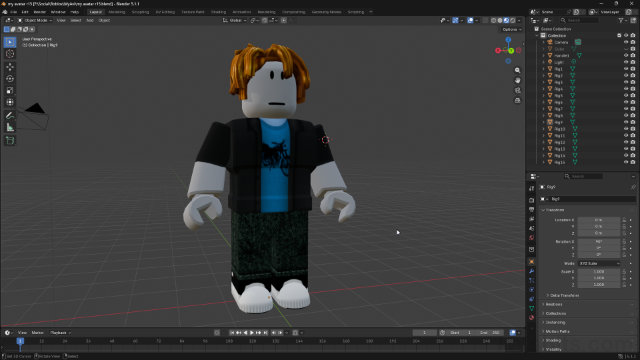Viewport: 640px width, 360px height.
Task: Open the Playback dropdown in the timeline
Action: point(60,333)
